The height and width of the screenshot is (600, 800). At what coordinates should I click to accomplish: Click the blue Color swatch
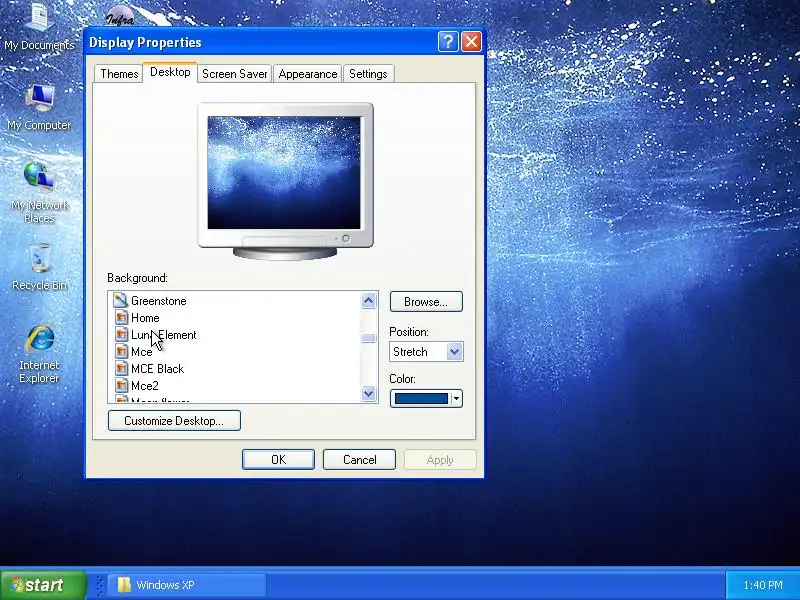point(421,398)
